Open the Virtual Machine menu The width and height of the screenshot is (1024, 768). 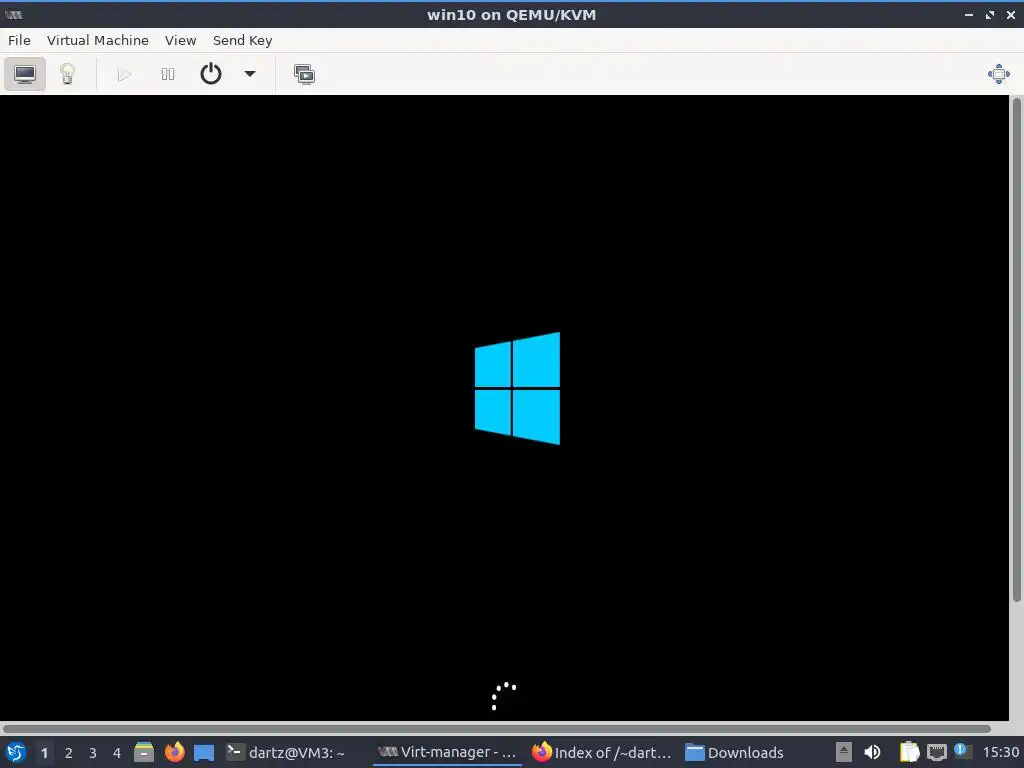coord(98,40)
